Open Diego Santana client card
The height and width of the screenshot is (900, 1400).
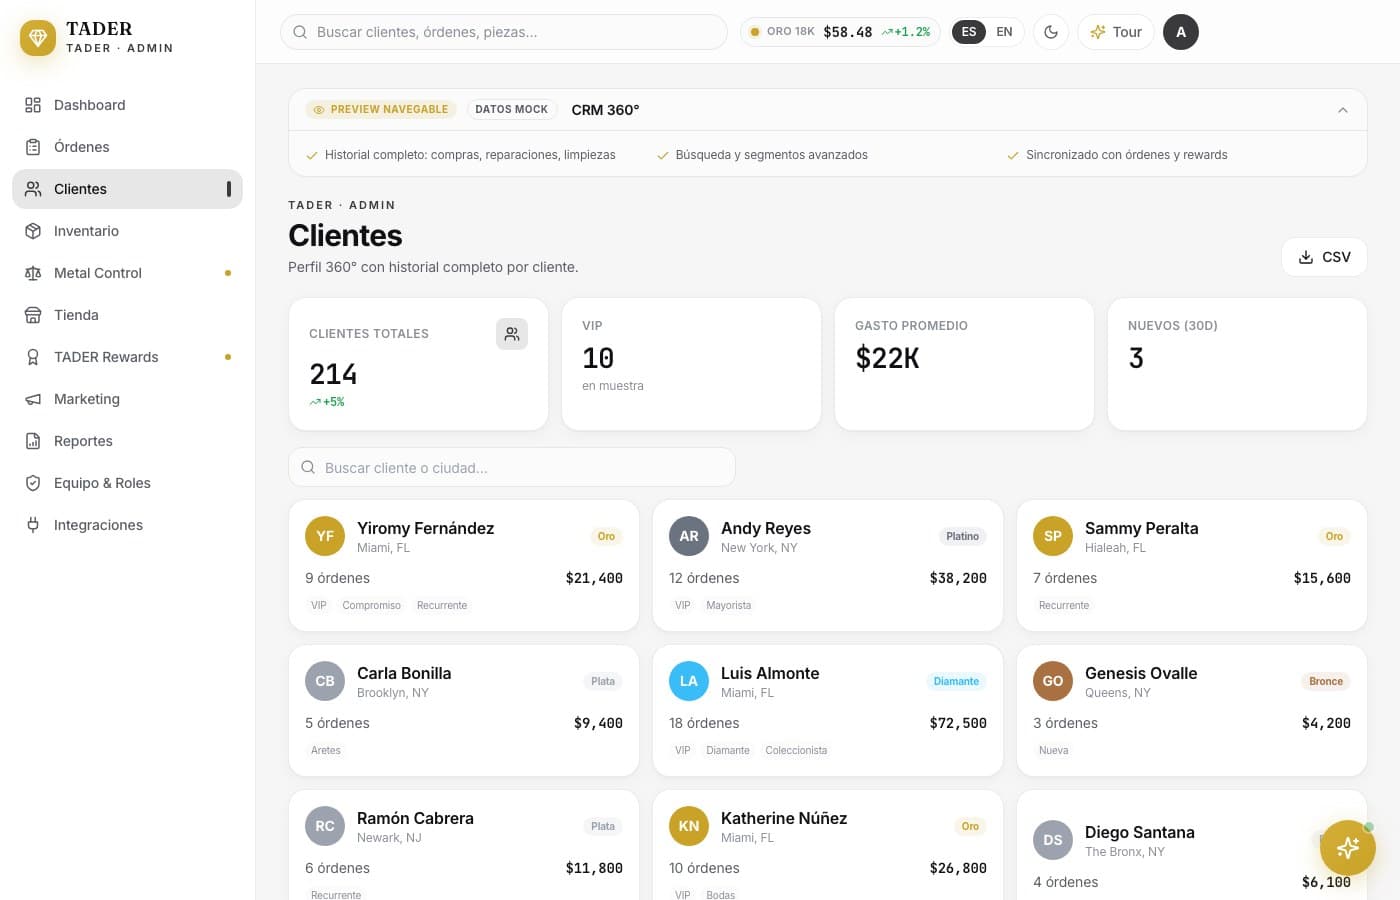pos(1192,845)
